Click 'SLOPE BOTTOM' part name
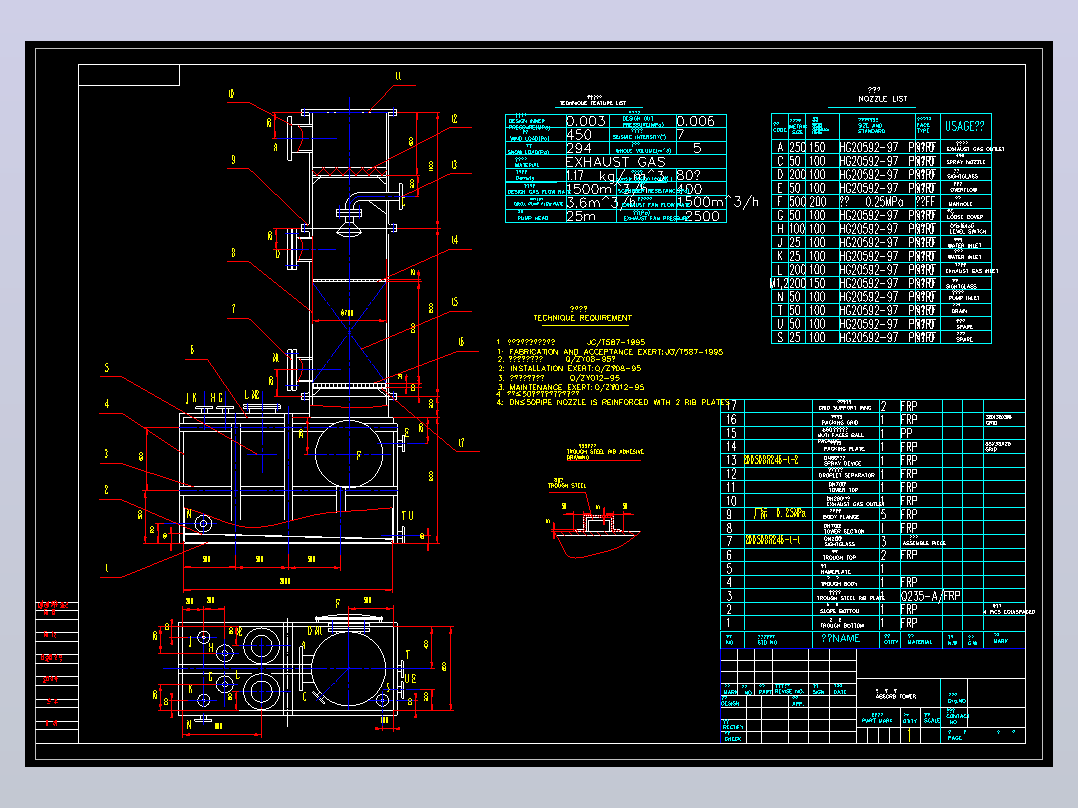 pos(838,611)
